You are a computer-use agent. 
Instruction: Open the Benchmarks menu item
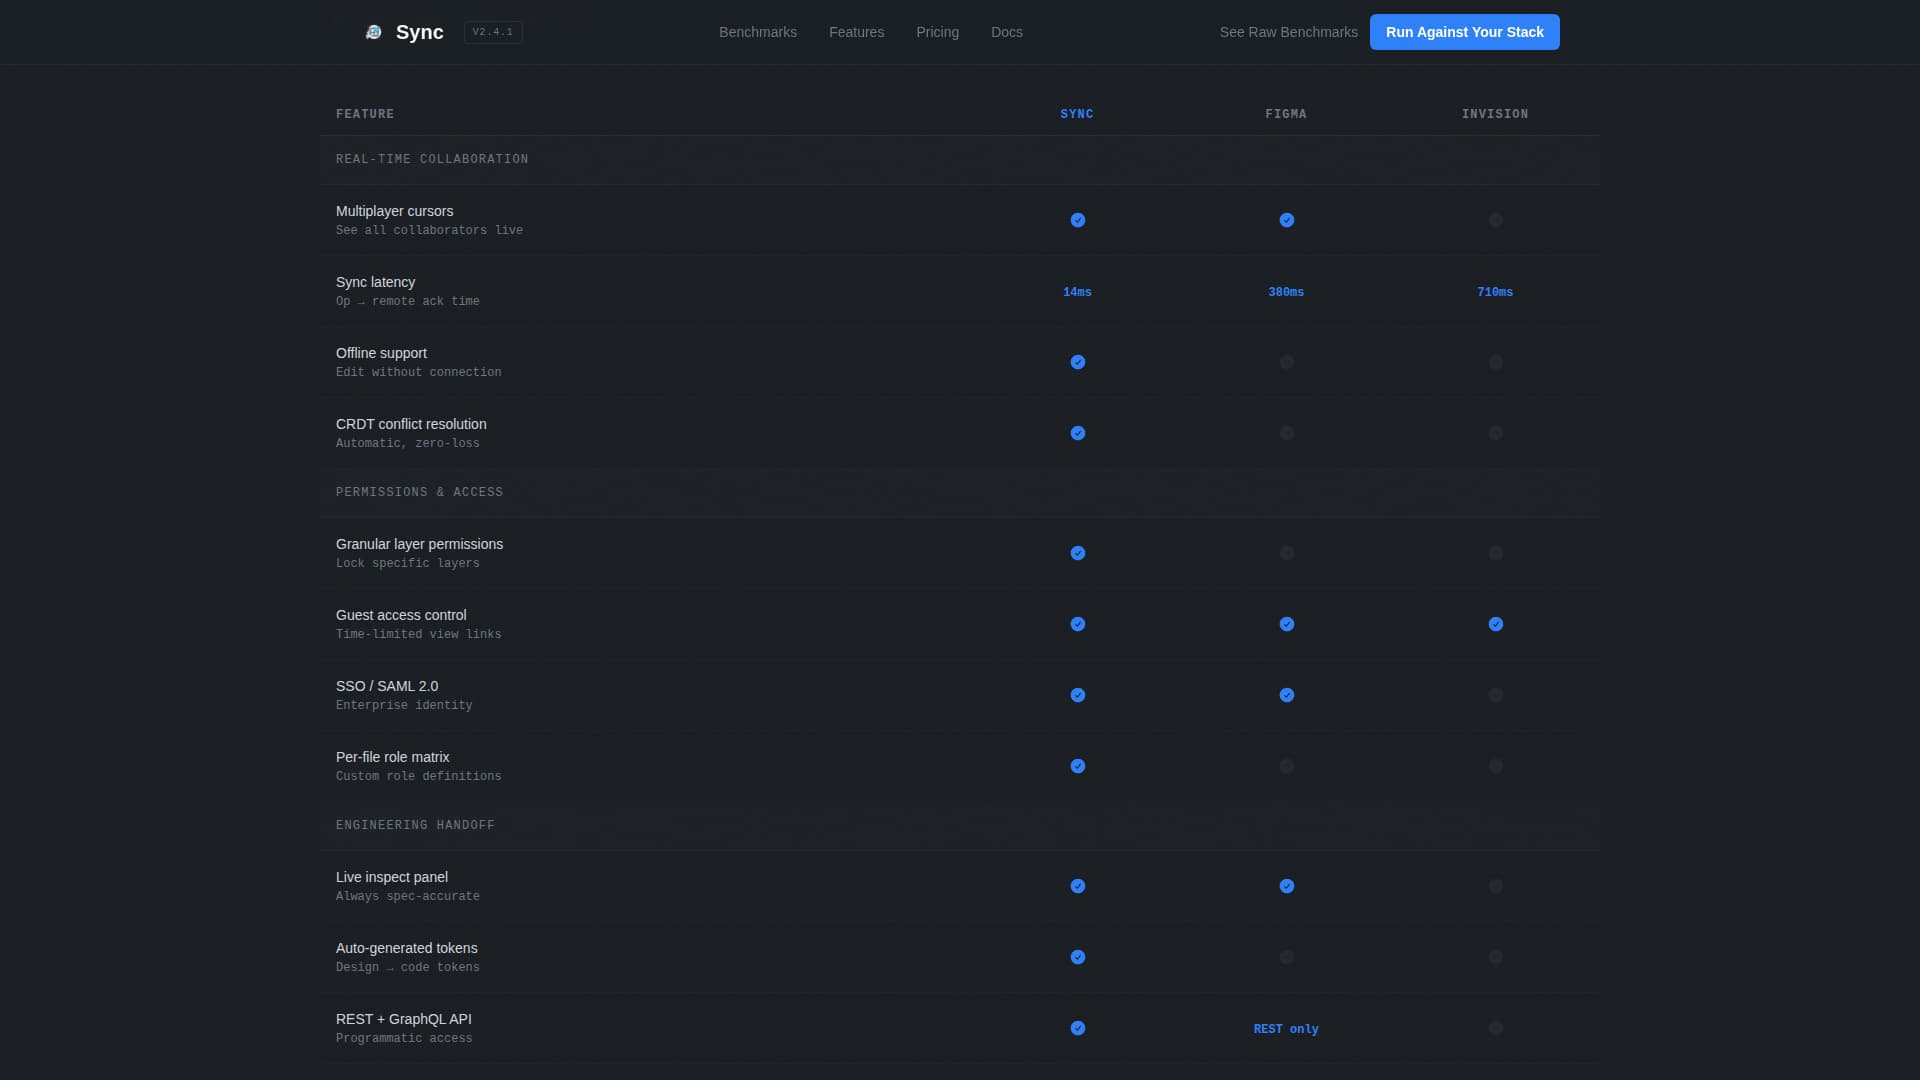[757, 31]
